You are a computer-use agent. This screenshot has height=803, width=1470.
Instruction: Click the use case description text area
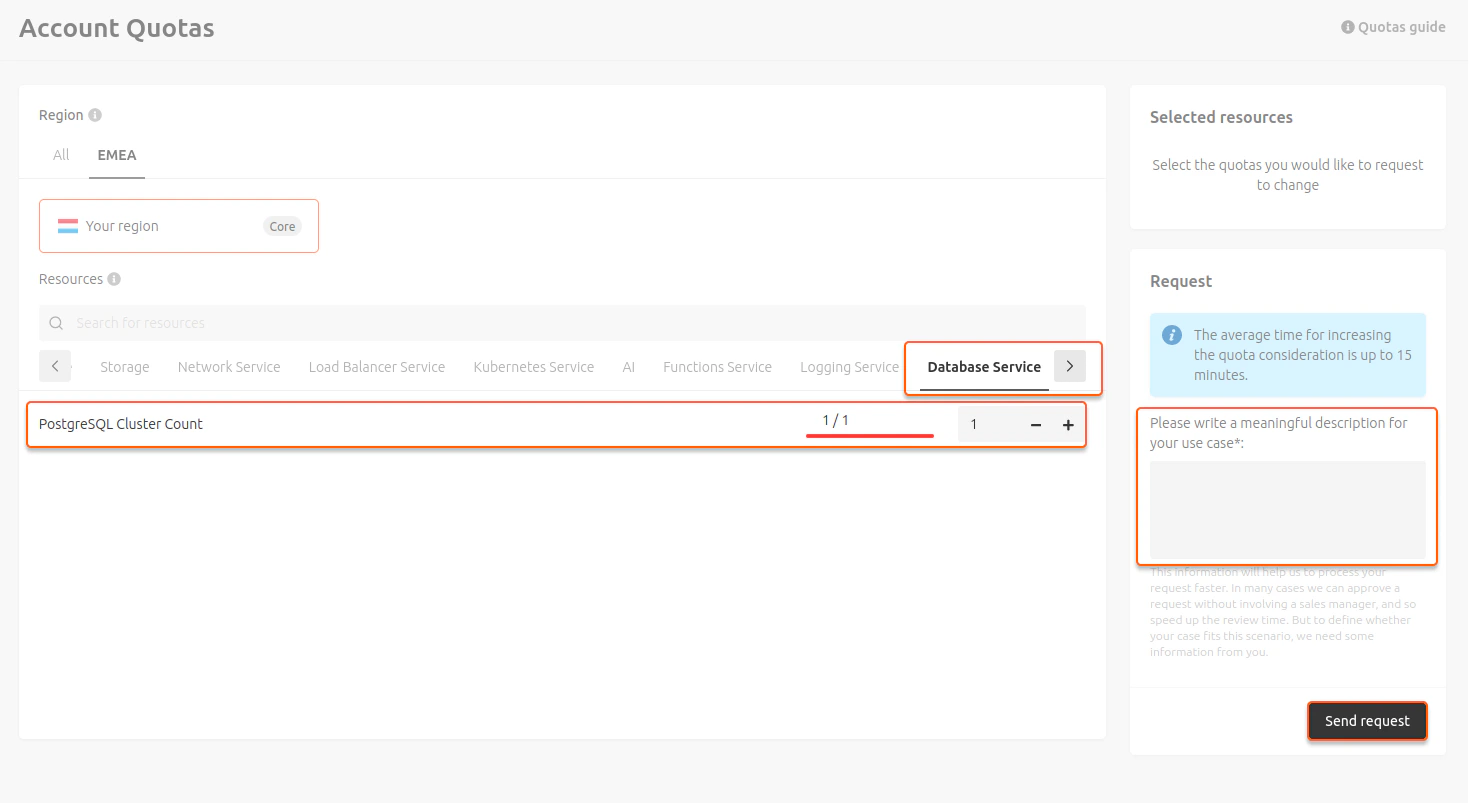click(1287, 509)
